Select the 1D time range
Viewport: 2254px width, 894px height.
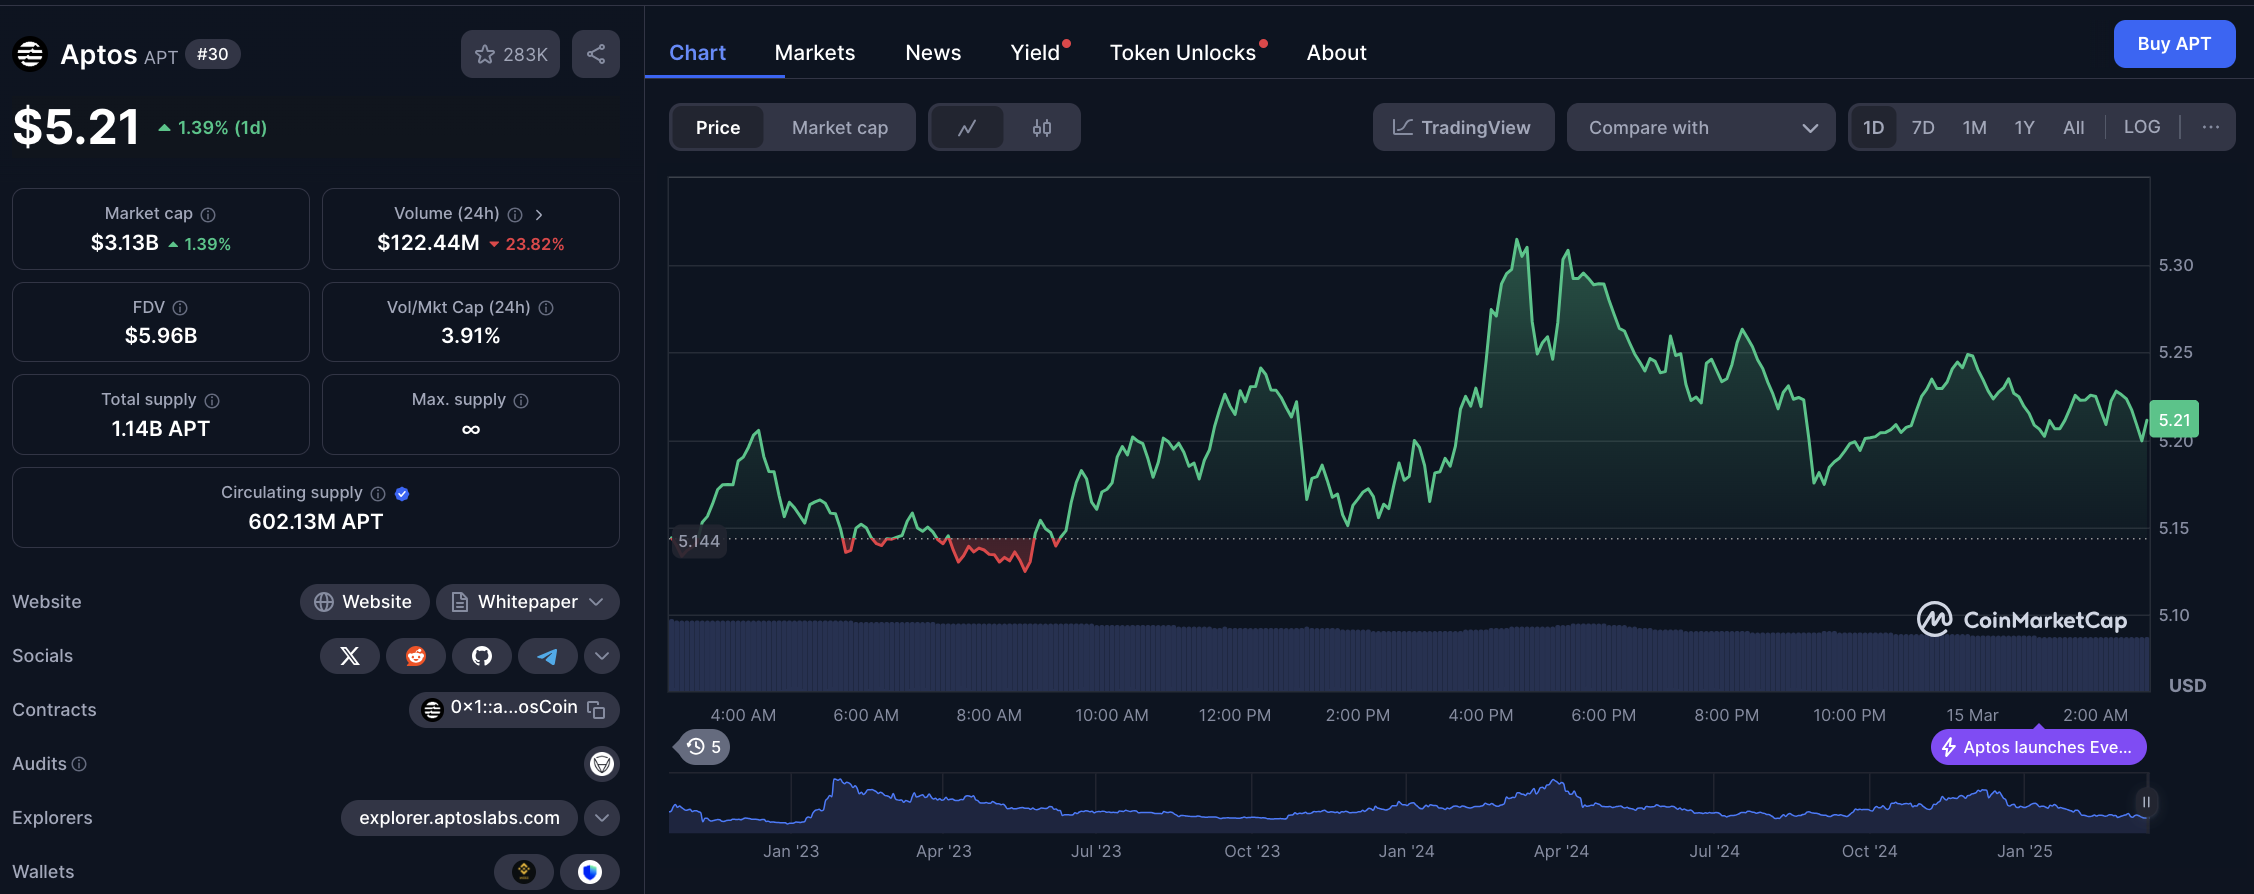(x=1874, y=128)
